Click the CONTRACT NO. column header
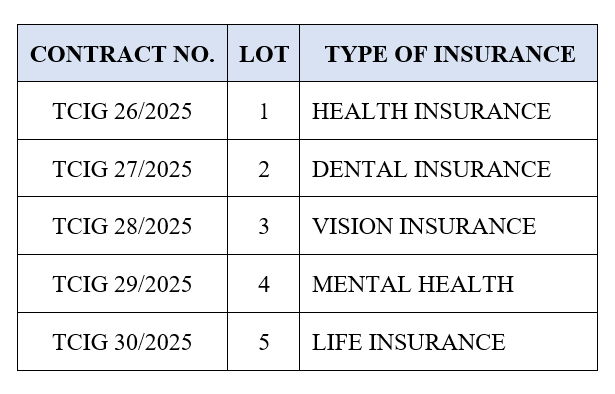Viewport: 615px width, 394px height. pos(122,54)
